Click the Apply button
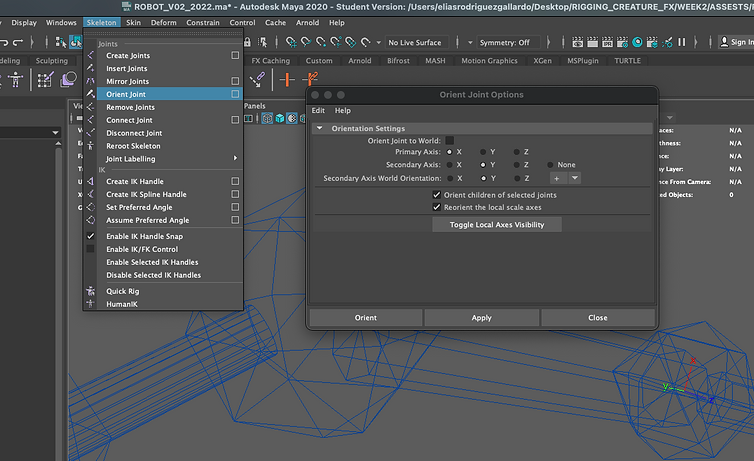The width and height of the screenshot is (754, 461). (481, 318)
